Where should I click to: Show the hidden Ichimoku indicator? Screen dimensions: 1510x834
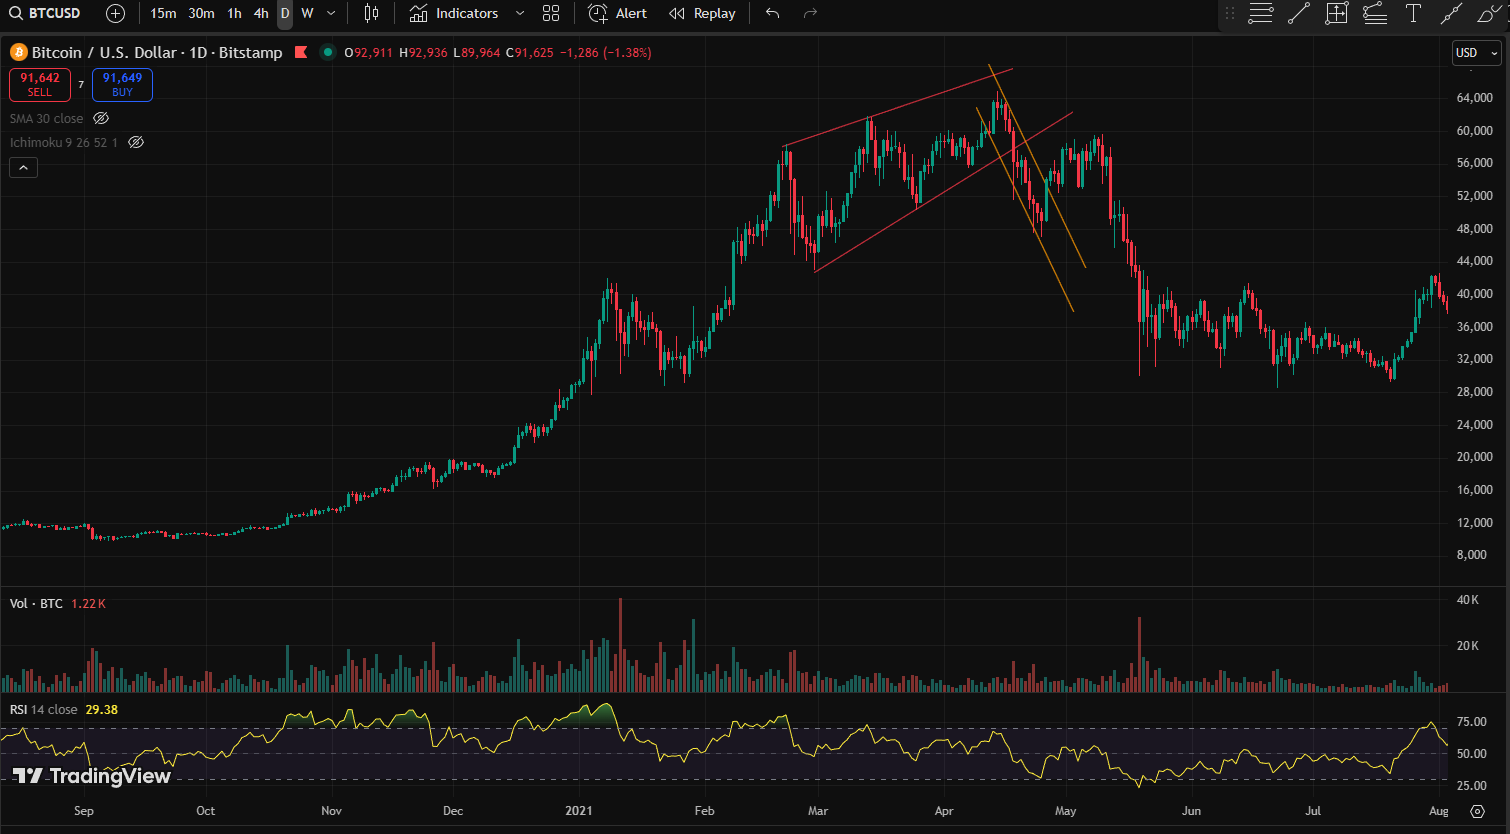tap(137, 142)
